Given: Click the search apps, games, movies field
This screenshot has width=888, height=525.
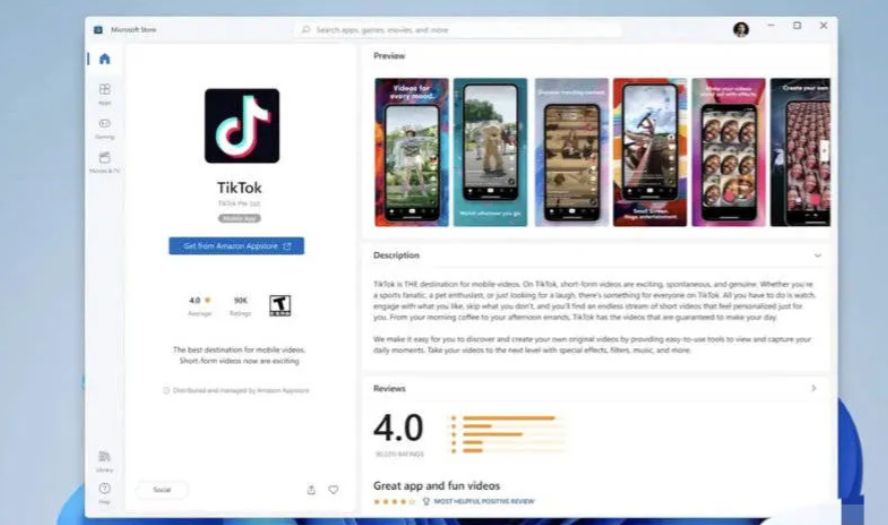Looking at the screenshot, I should [x=458, y=29].
